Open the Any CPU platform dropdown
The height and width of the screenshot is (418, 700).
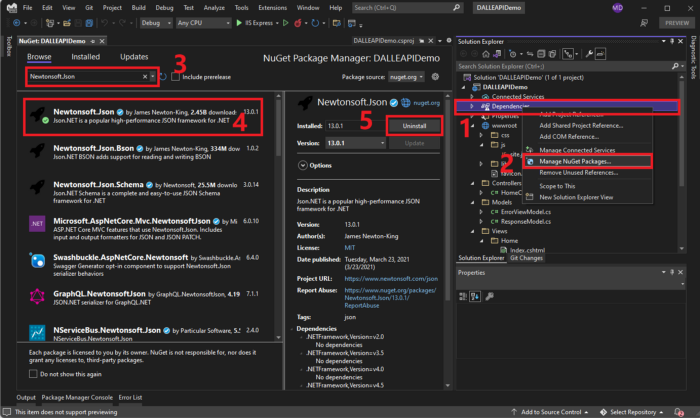203,23
